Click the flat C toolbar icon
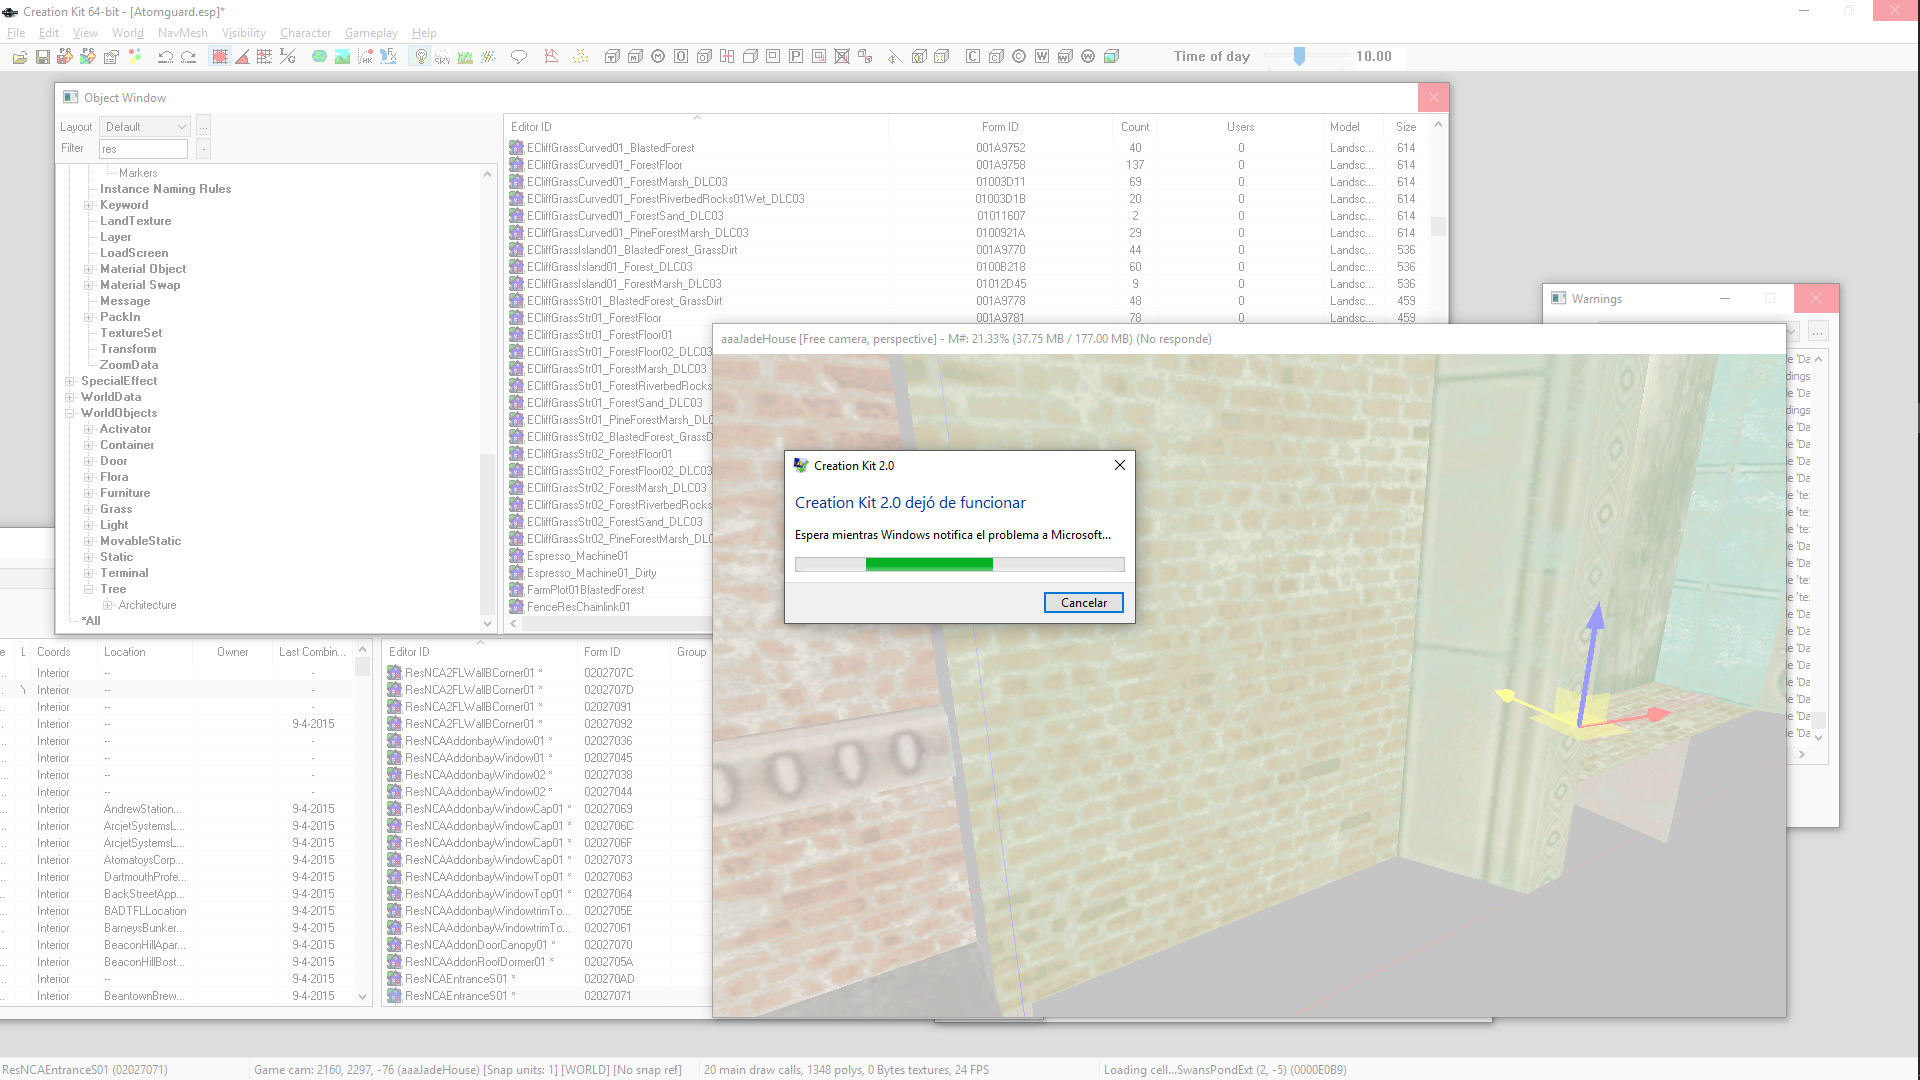 coord(973,57)
